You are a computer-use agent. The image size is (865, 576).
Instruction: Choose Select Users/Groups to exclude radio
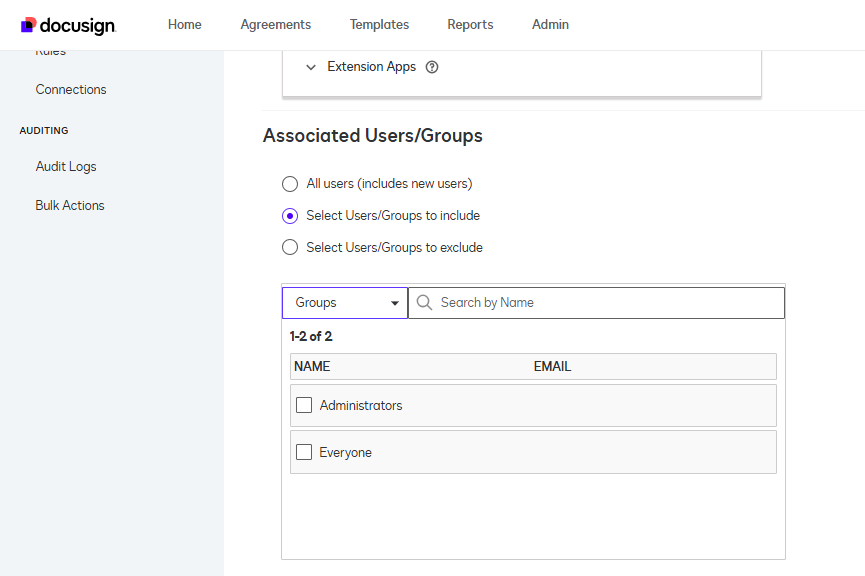(x=290, y=247)
